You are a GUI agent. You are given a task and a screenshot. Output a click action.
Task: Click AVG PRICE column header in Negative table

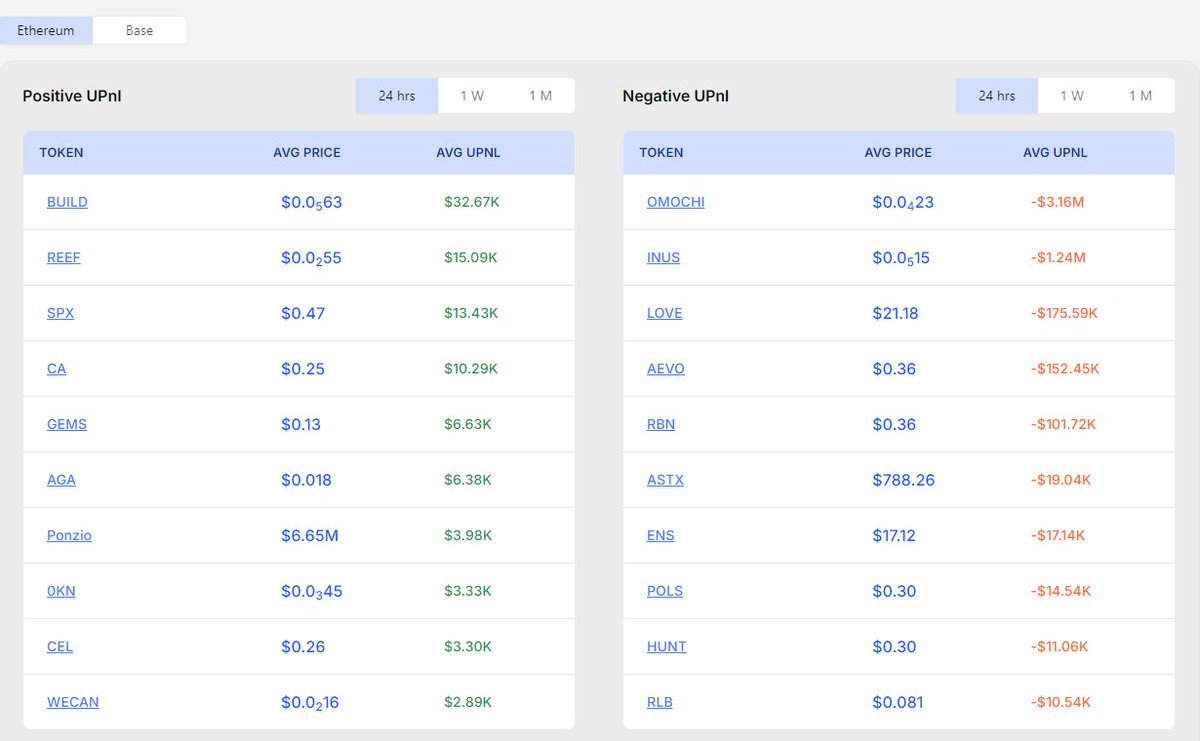[x=898, y=153]
